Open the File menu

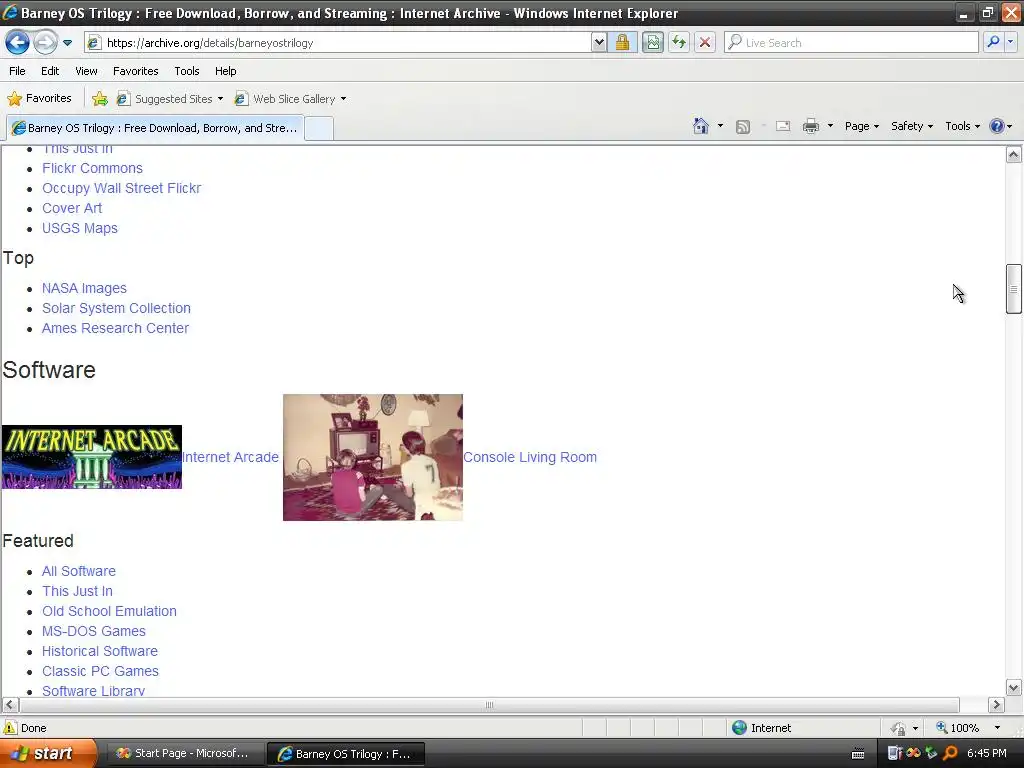[x=17, y=71]
